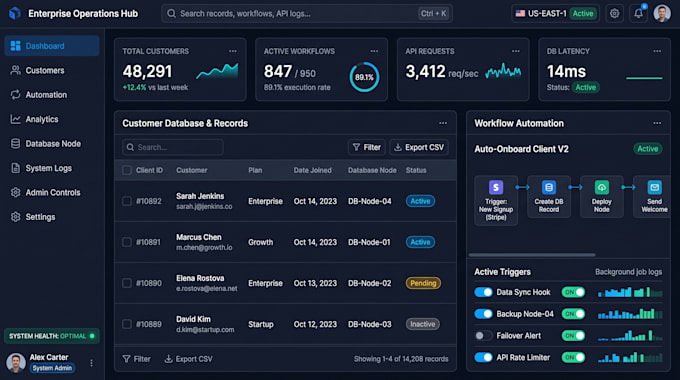Image resolution: width=680 pixels, height=380 pixels.
Task: Click the top Export CSV button
Action: (419, 147)
